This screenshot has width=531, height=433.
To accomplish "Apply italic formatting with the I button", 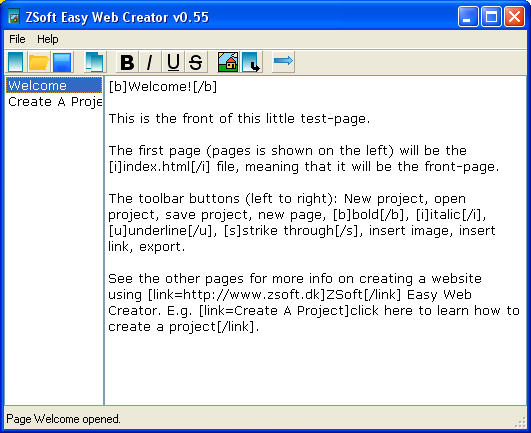I will 149,62.
